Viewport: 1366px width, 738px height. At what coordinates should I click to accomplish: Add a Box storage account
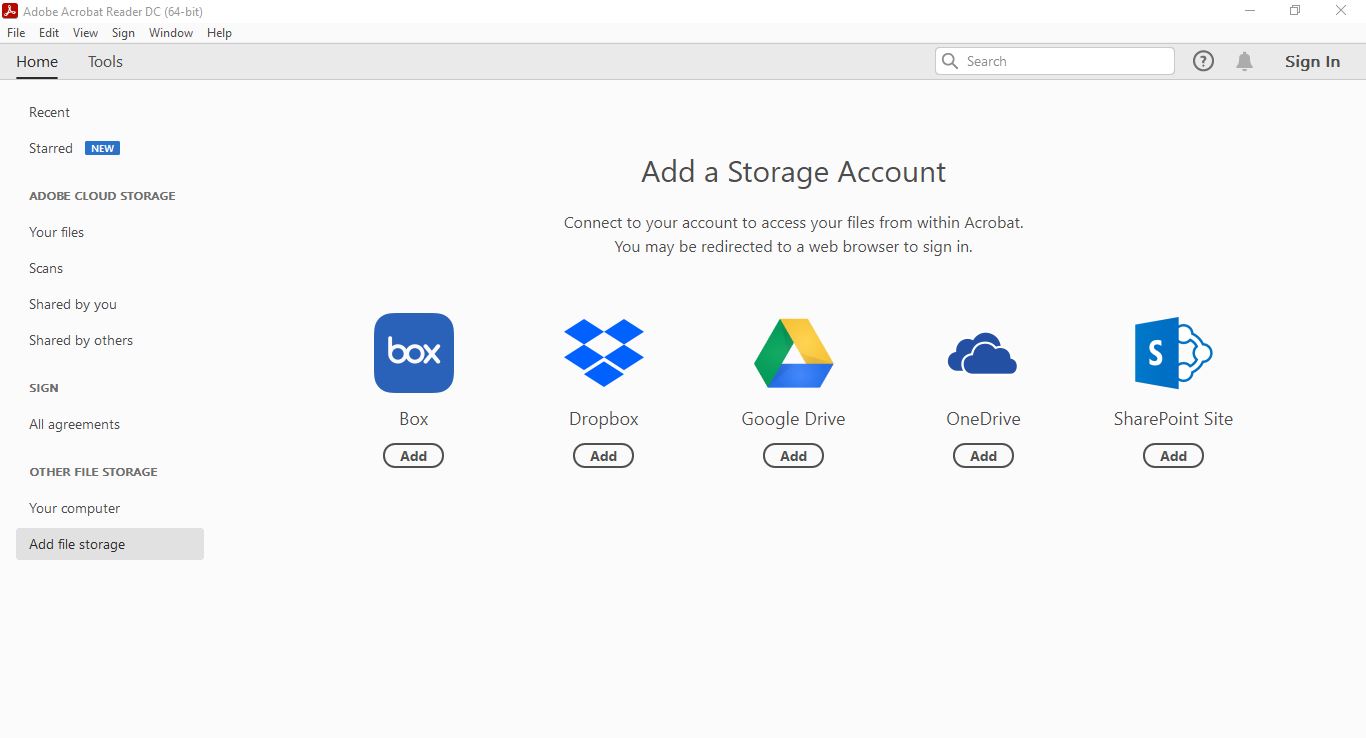coord(414,456)
